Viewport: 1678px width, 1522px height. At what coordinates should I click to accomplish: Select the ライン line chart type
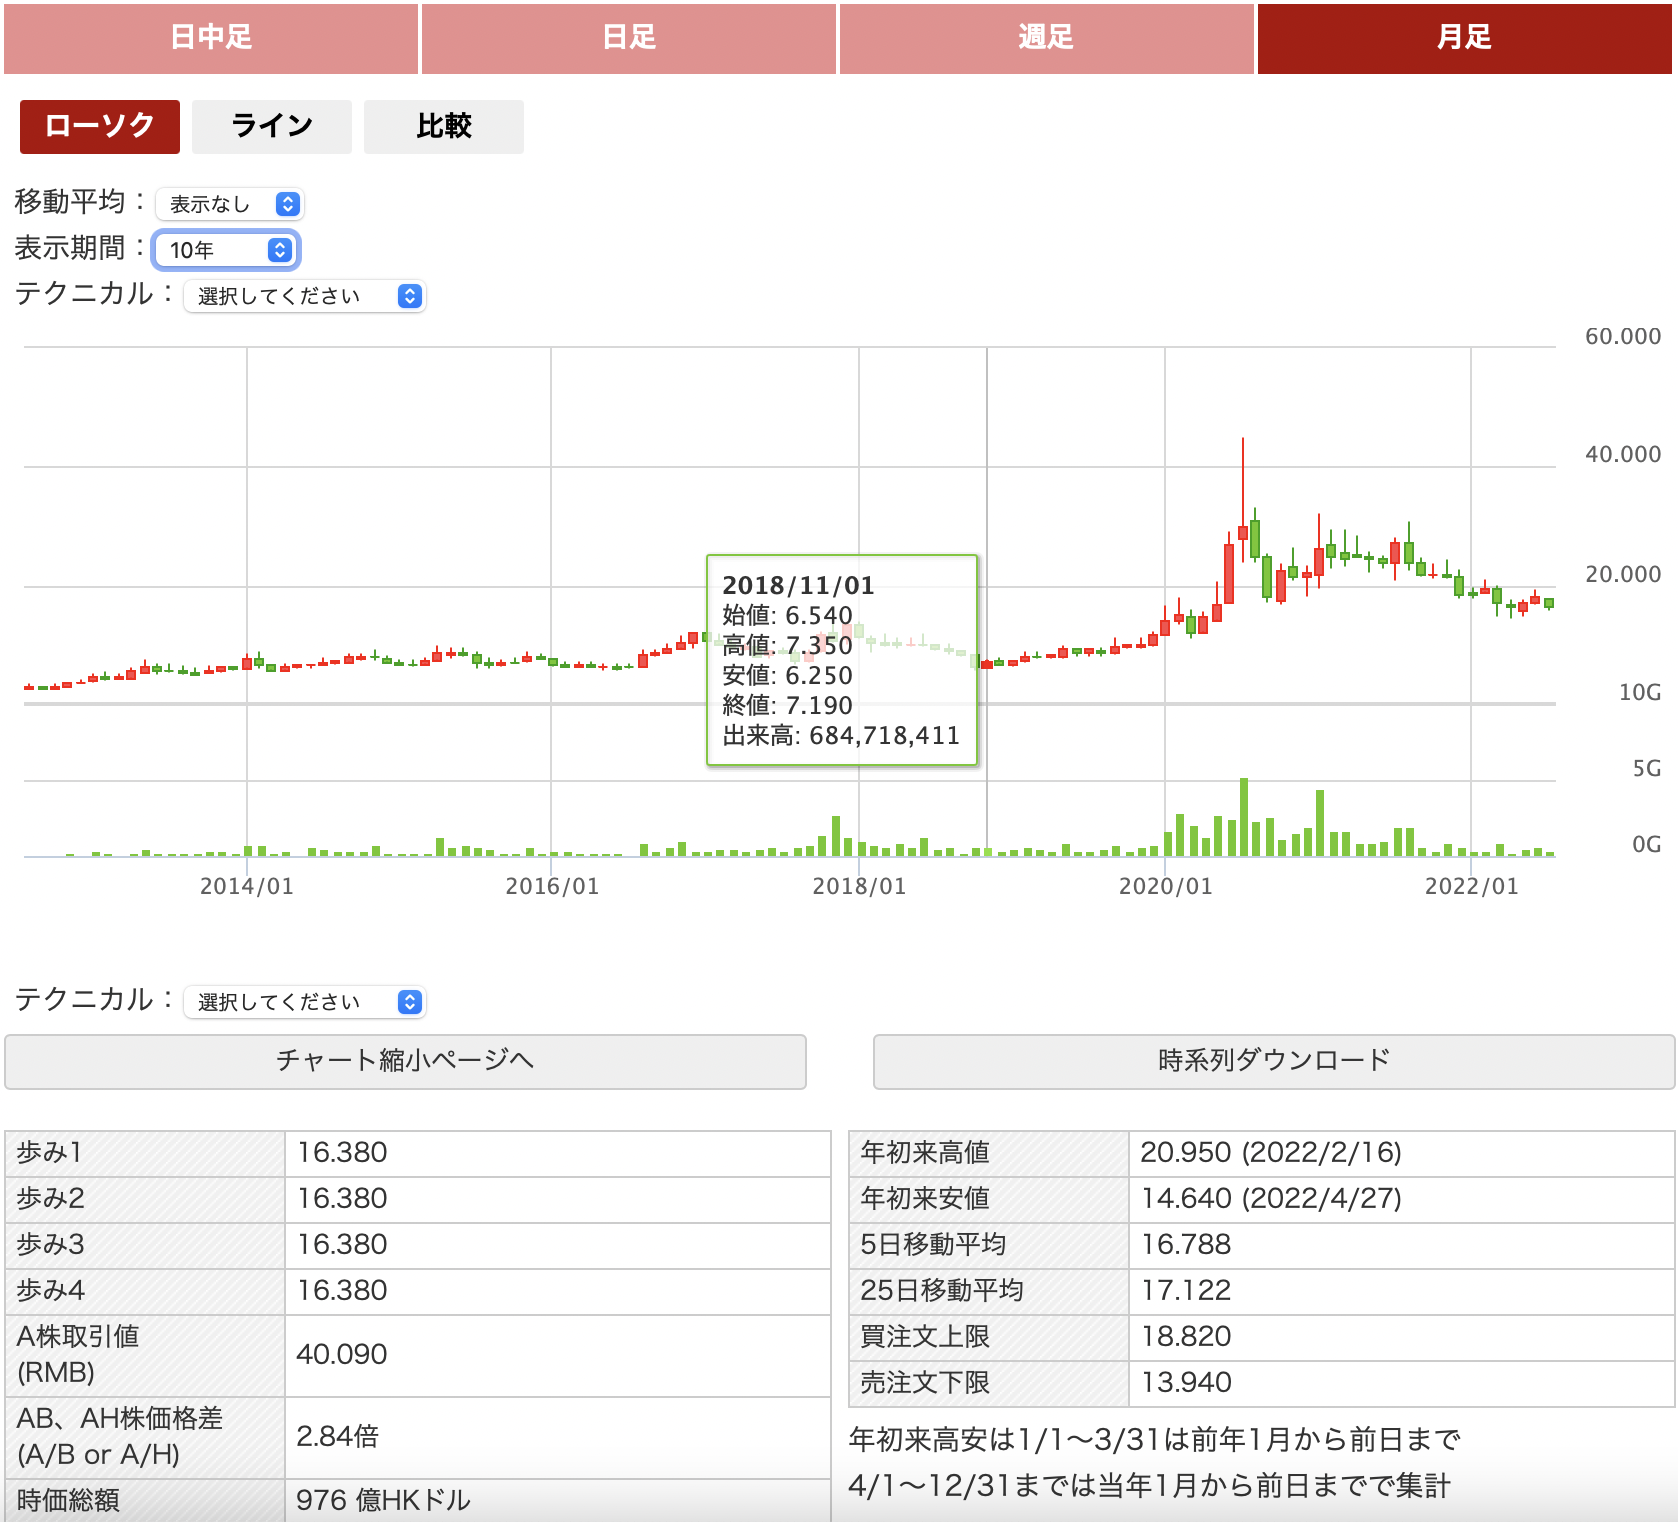coord(272,126)
